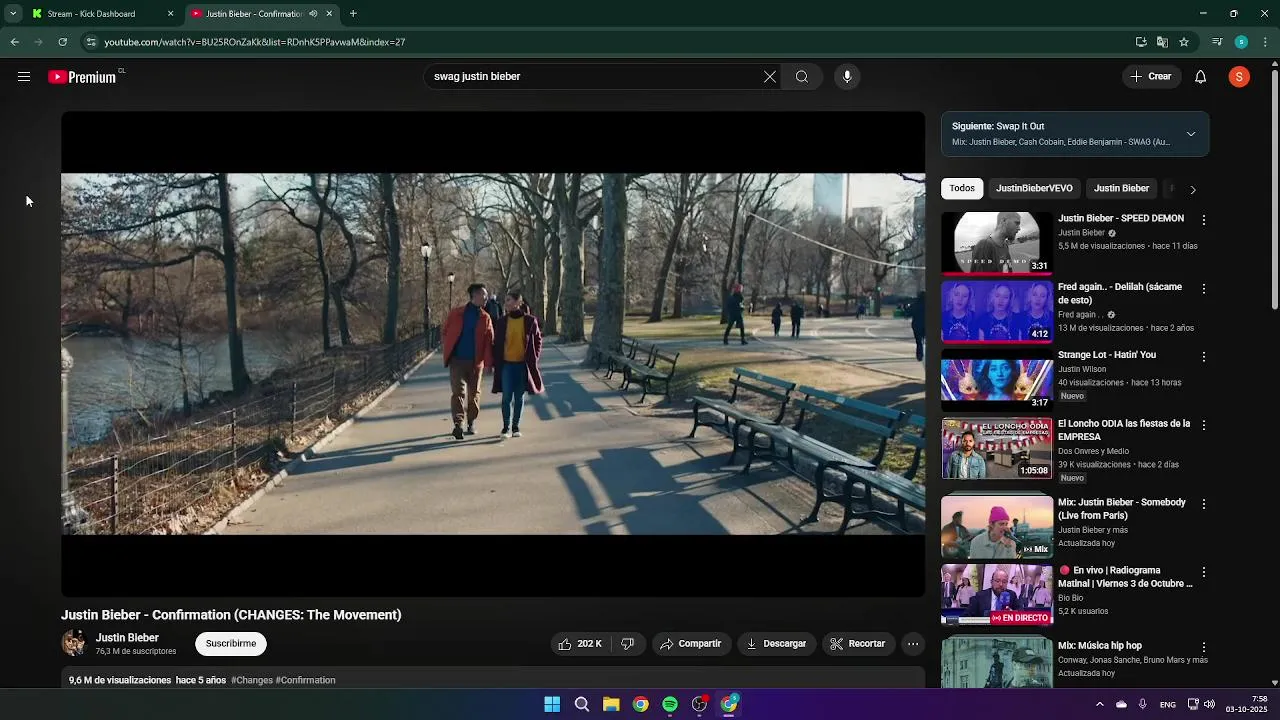This screenshot has width=1280, height=720.
Task: Open options for El Loncho video
Action: pos(1204,426)
